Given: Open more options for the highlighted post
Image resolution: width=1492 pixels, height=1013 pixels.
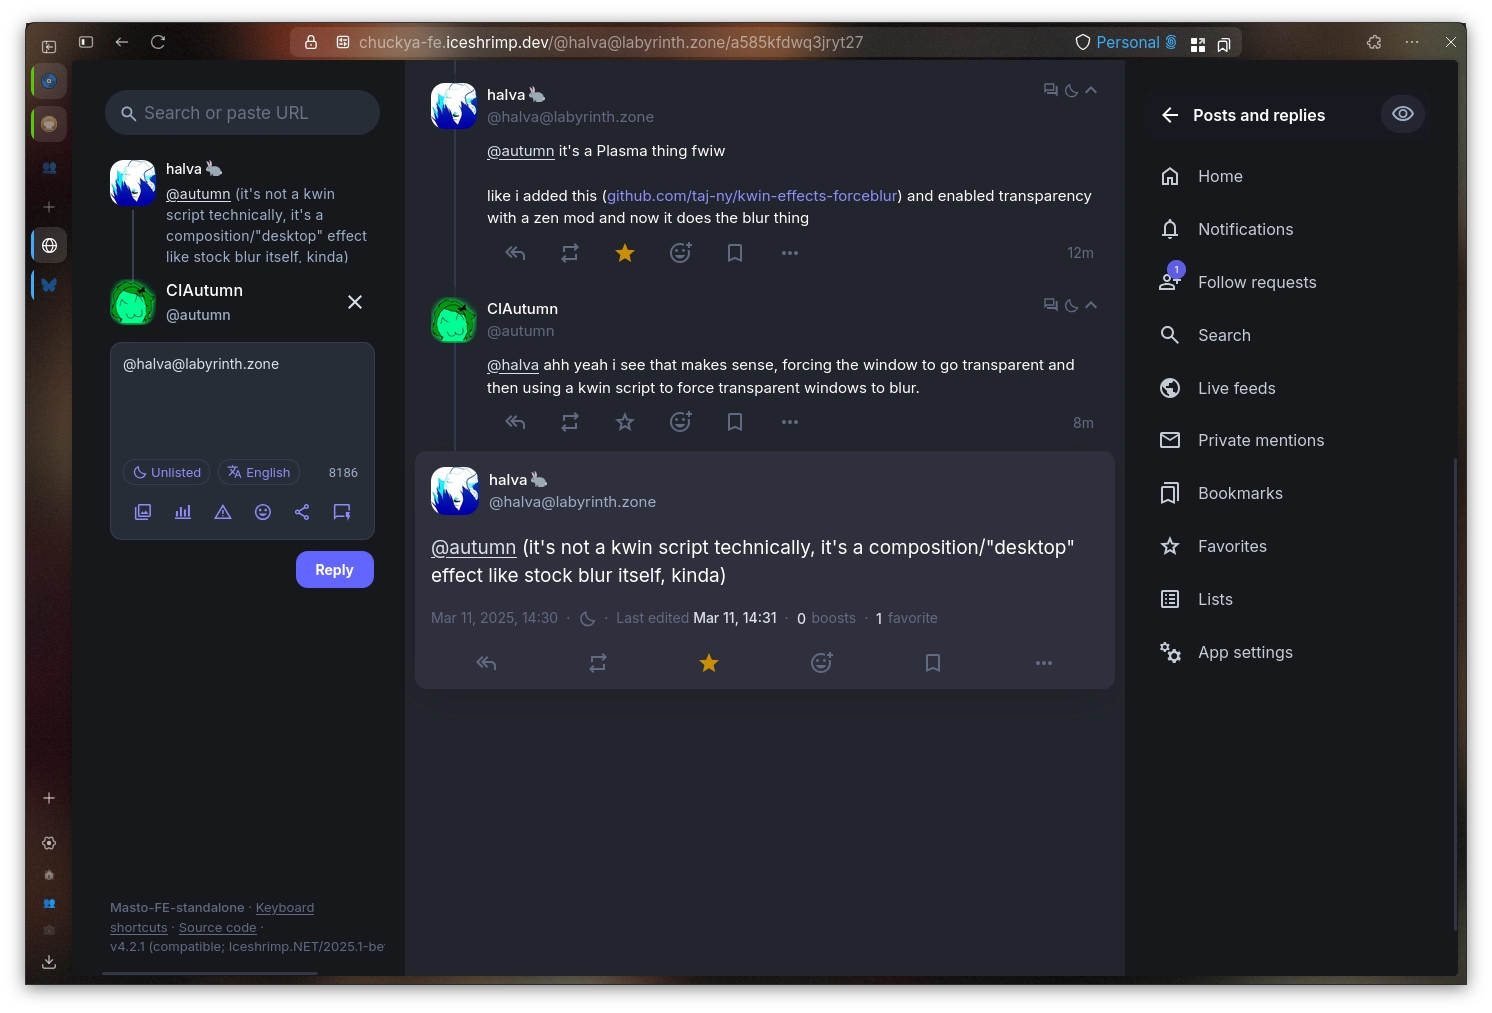Looking at the screenshot, I should click(x=1043, y=662).
